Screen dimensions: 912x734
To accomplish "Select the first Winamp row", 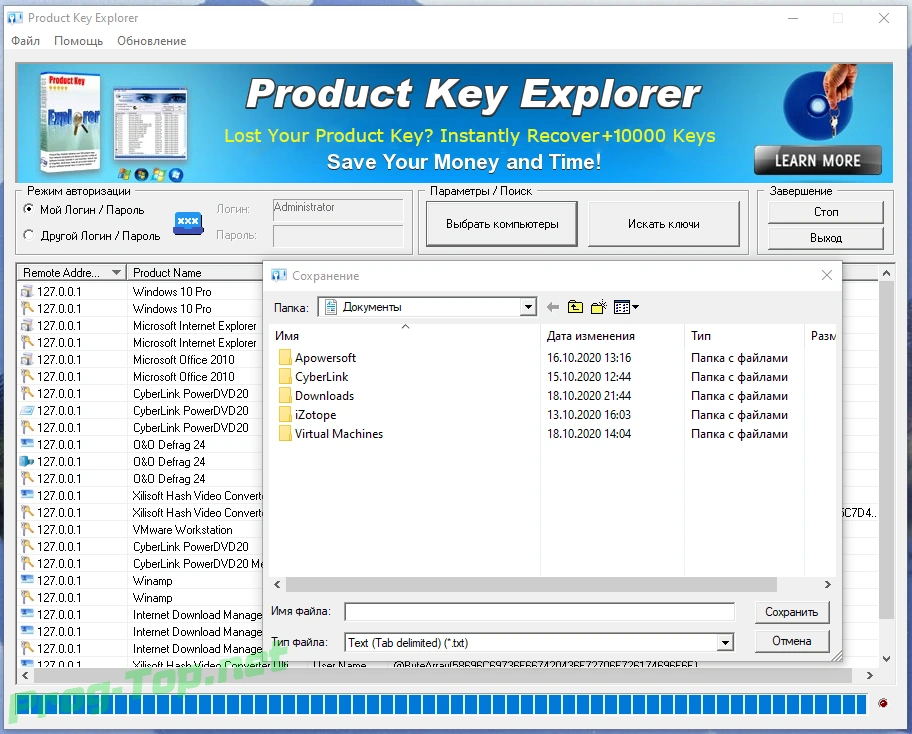I will point(140,580).
